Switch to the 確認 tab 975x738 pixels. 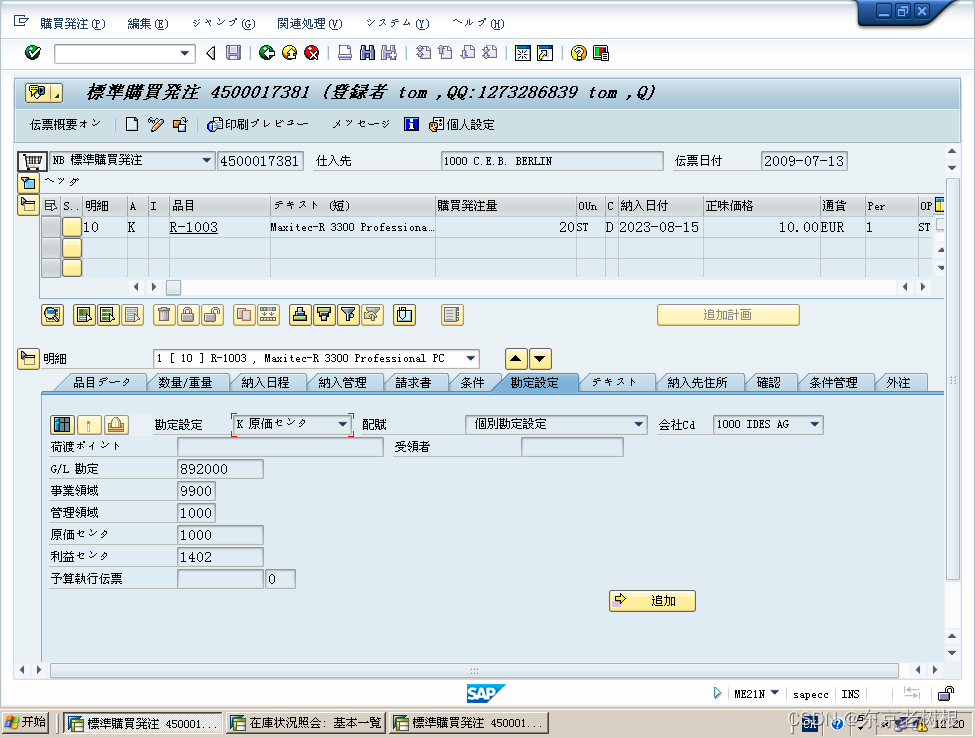769,382
